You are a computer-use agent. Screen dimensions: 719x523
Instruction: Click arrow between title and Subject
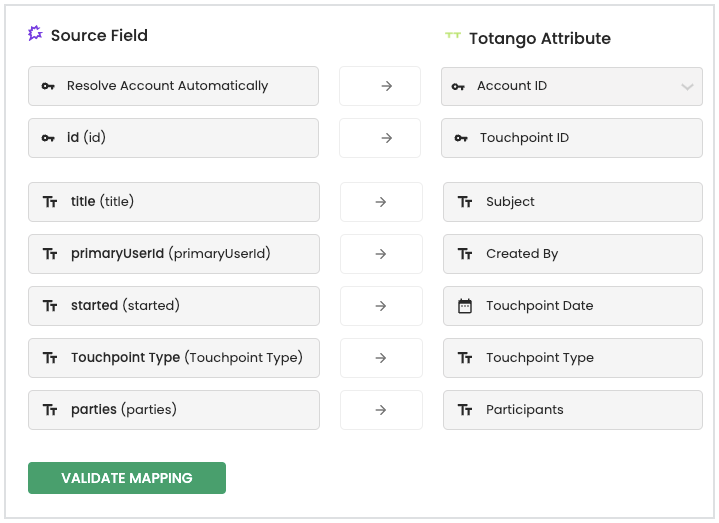tap(381, 202)
